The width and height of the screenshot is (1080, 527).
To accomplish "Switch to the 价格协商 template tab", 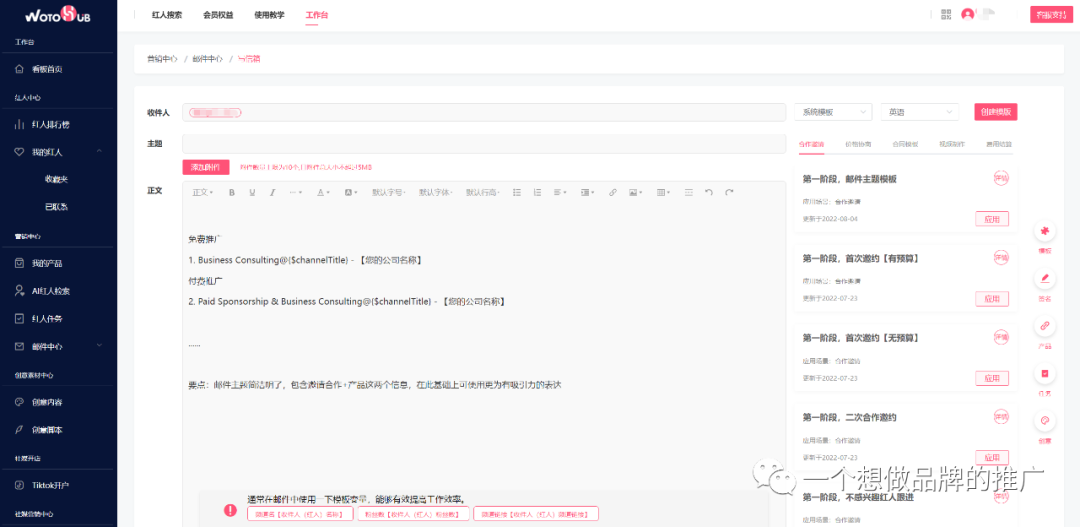I will [858, 145].
